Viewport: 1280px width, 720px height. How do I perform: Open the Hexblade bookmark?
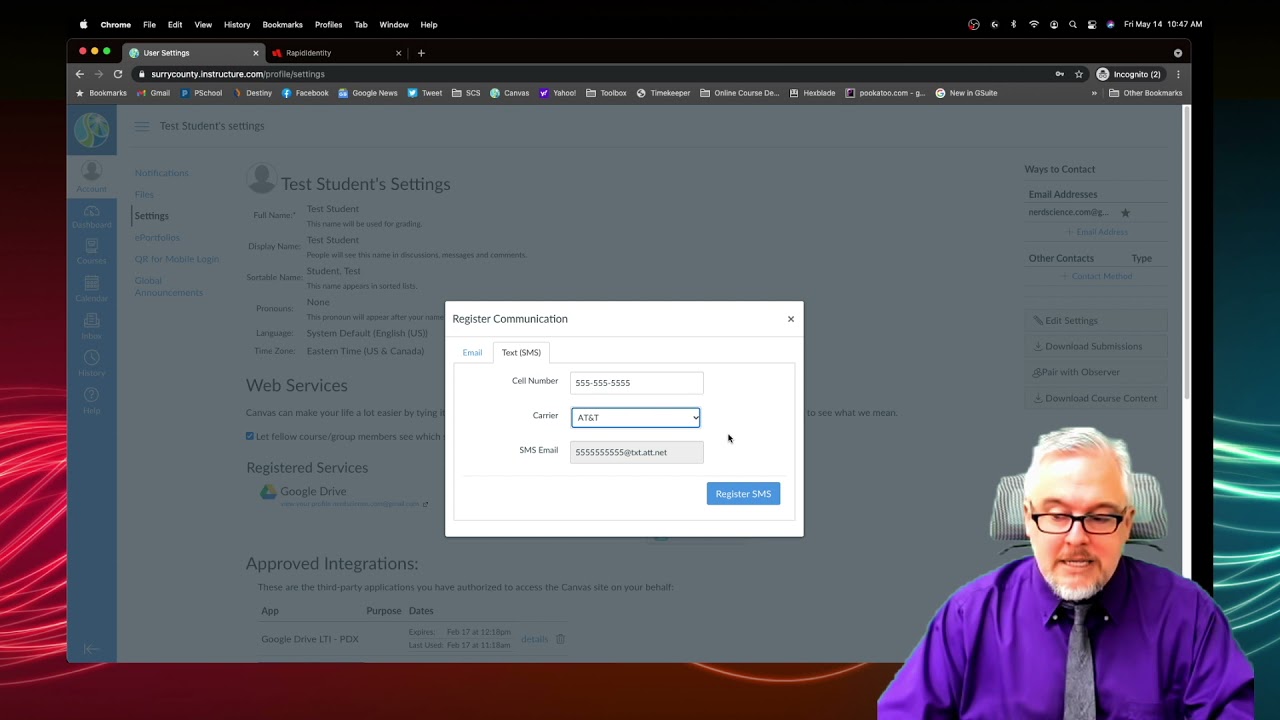[x=812, y=93]
